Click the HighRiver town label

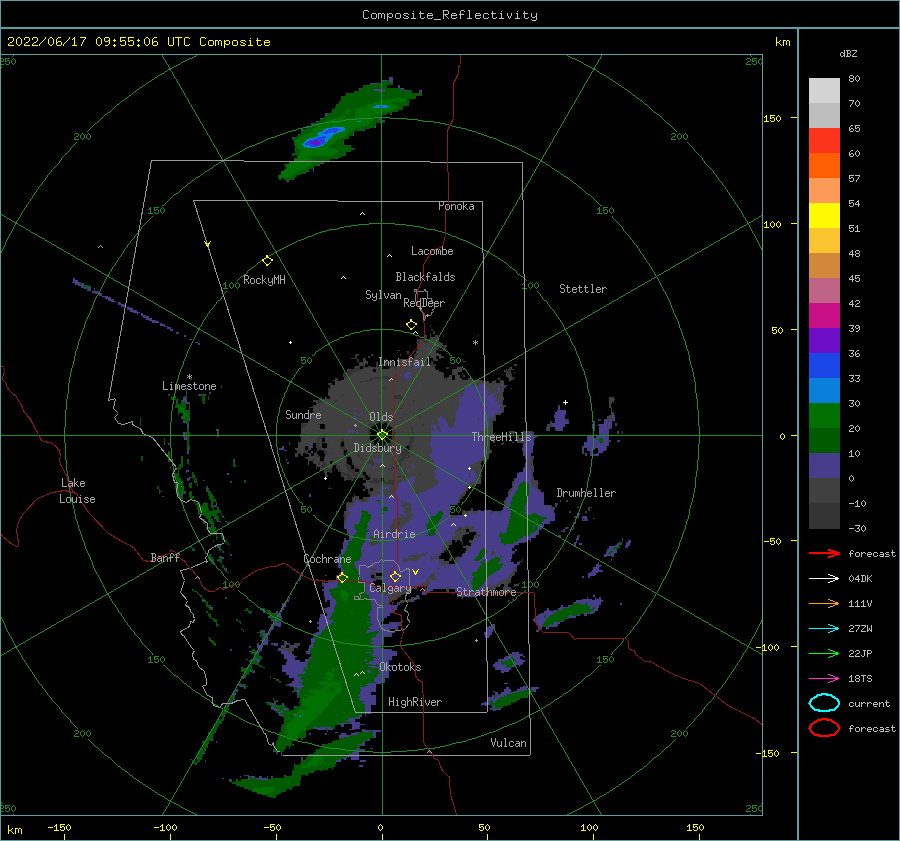tap(415, 702)
